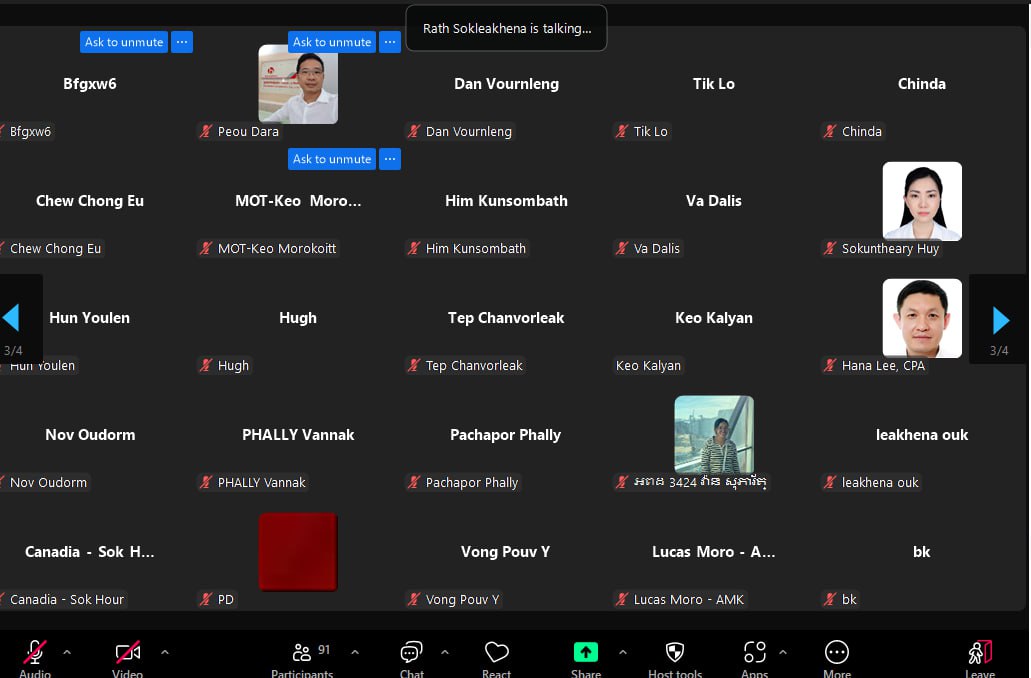Click muted mic icon beside bk
The width and height of the screenshot is (1031, 678).
tap(830, 600)
